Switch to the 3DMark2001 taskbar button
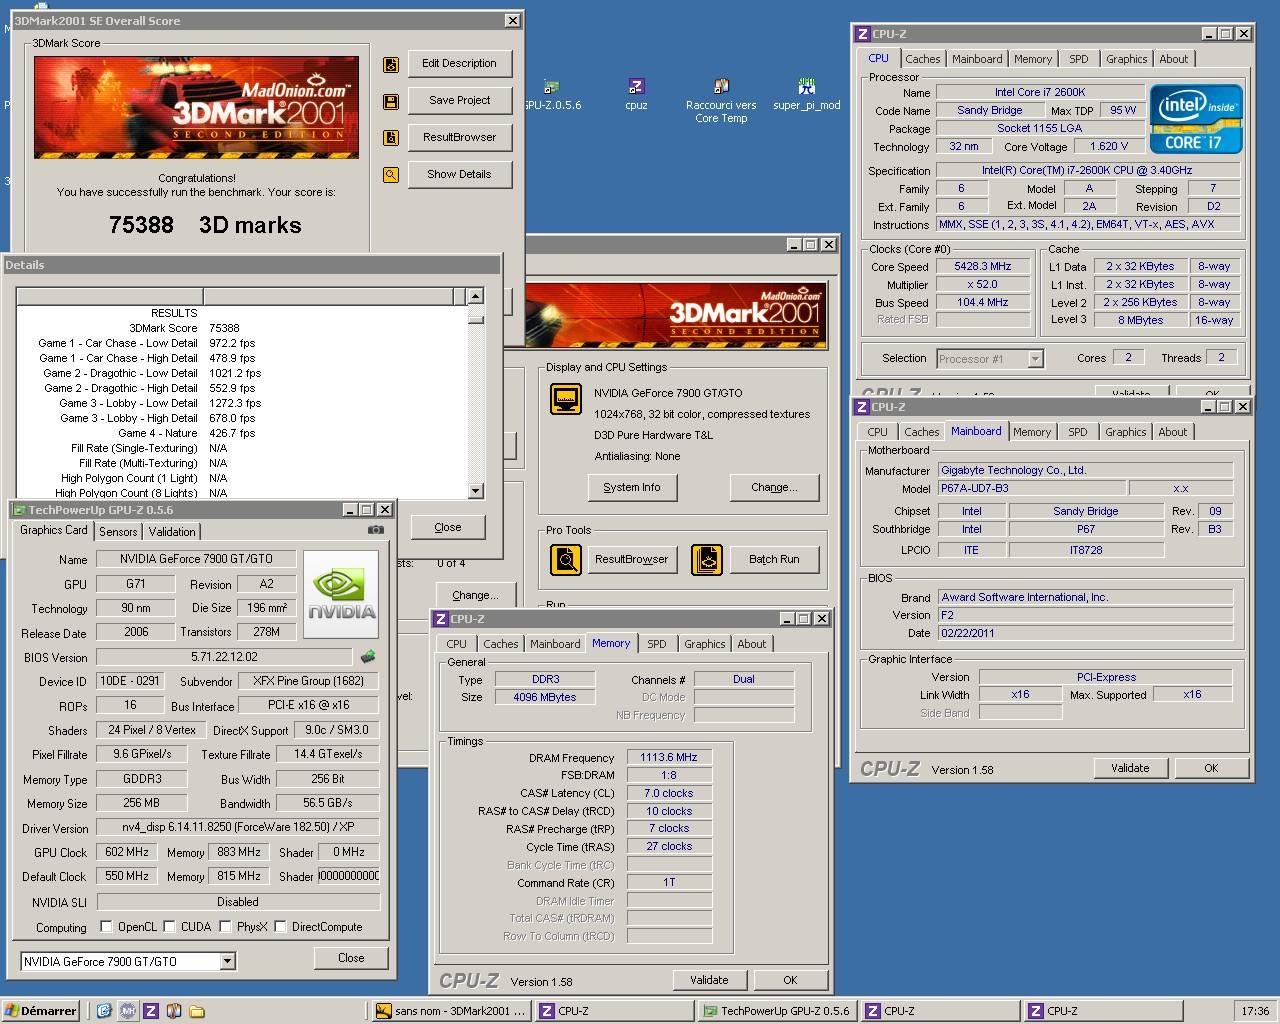The height and width of the screenshot is (1024, 1280). pos(451,1011)
